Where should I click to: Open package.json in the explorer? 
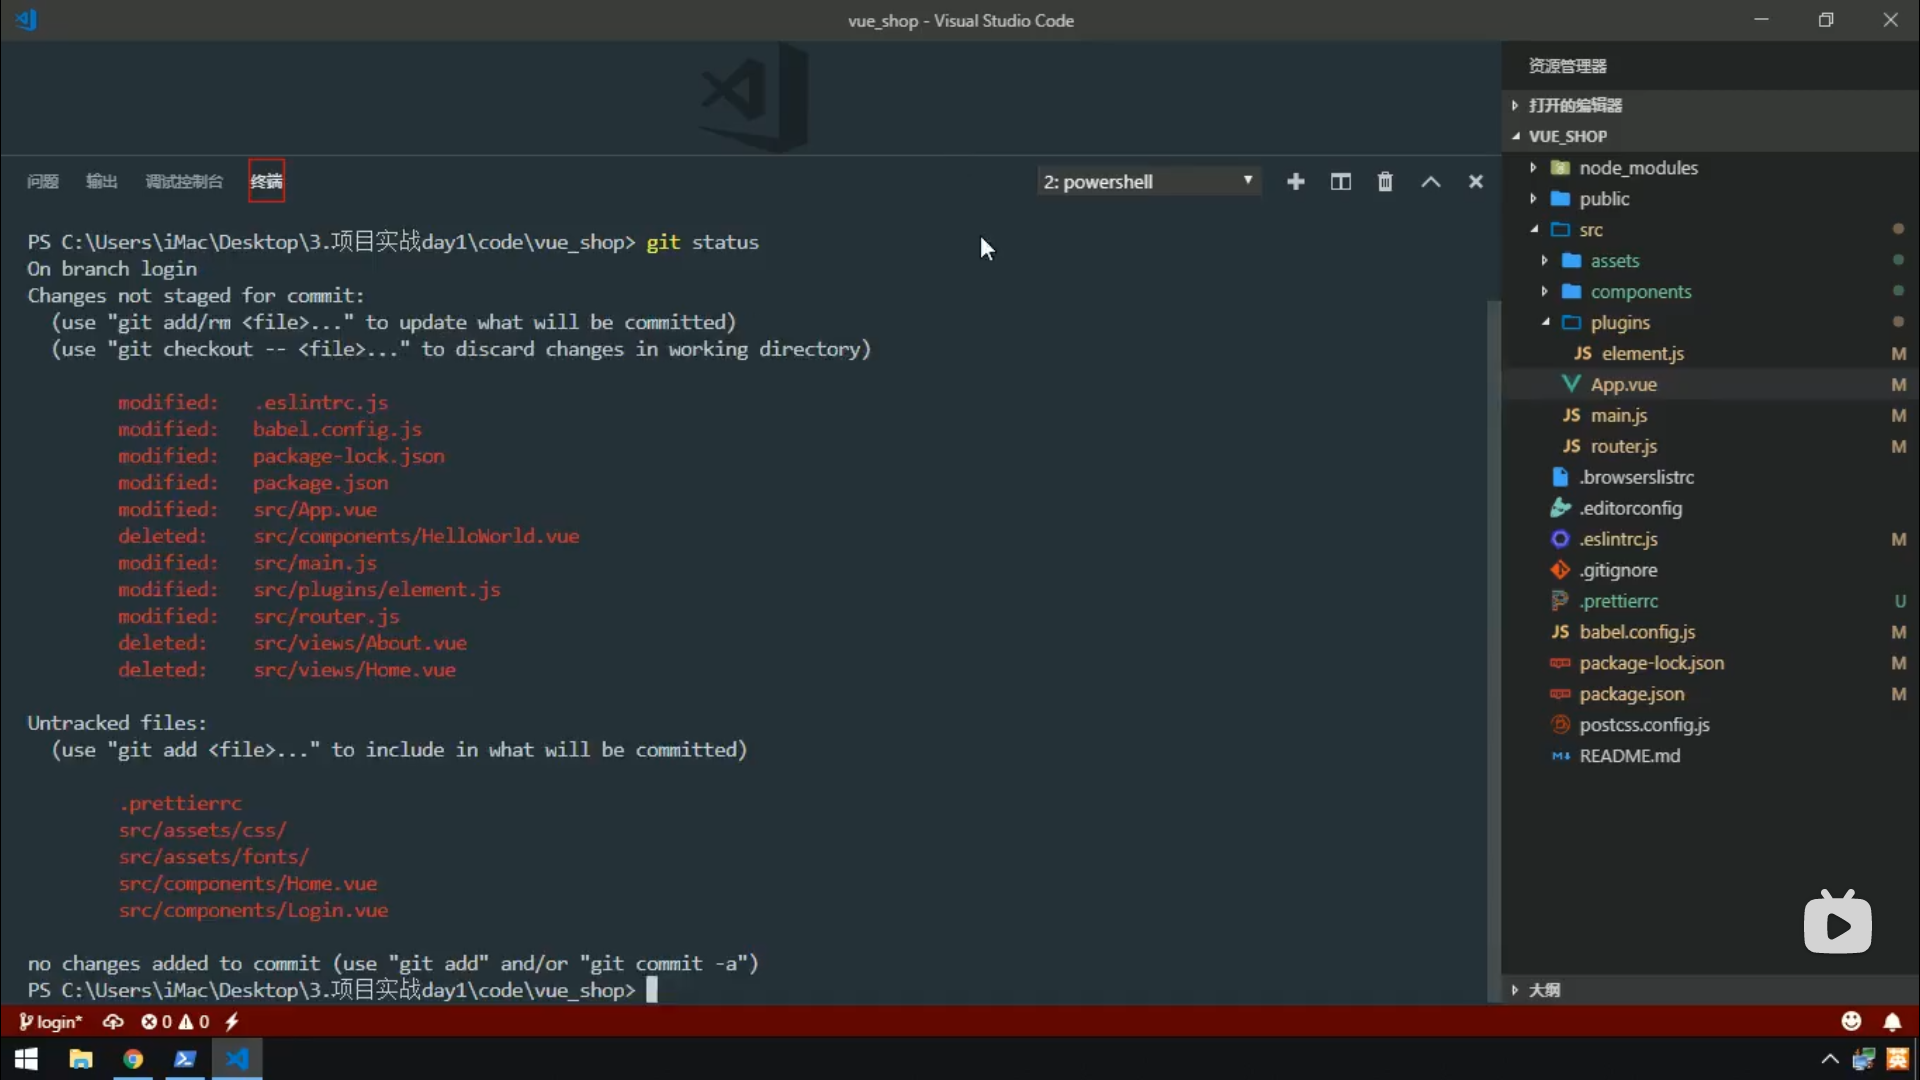coord(1631,694)
